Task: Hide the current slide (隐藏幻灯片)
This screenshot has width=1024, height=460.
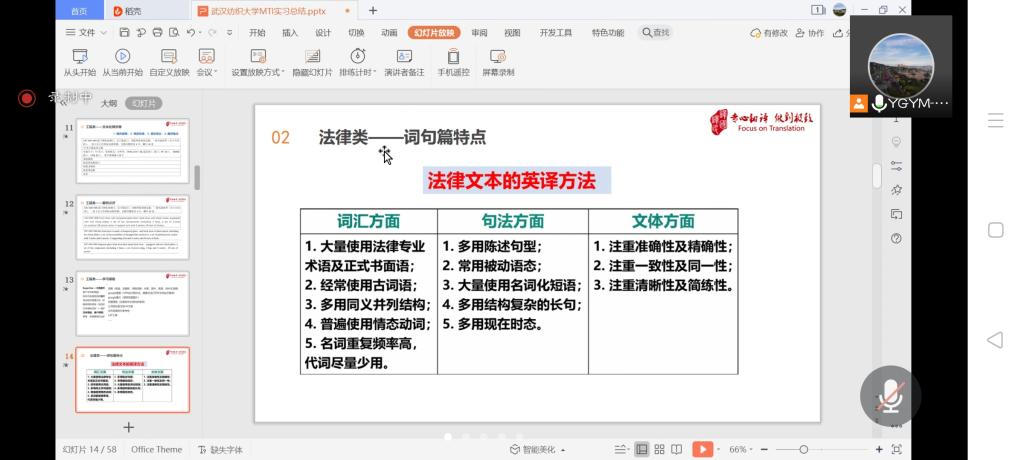Action: click(x=312, y=62)
